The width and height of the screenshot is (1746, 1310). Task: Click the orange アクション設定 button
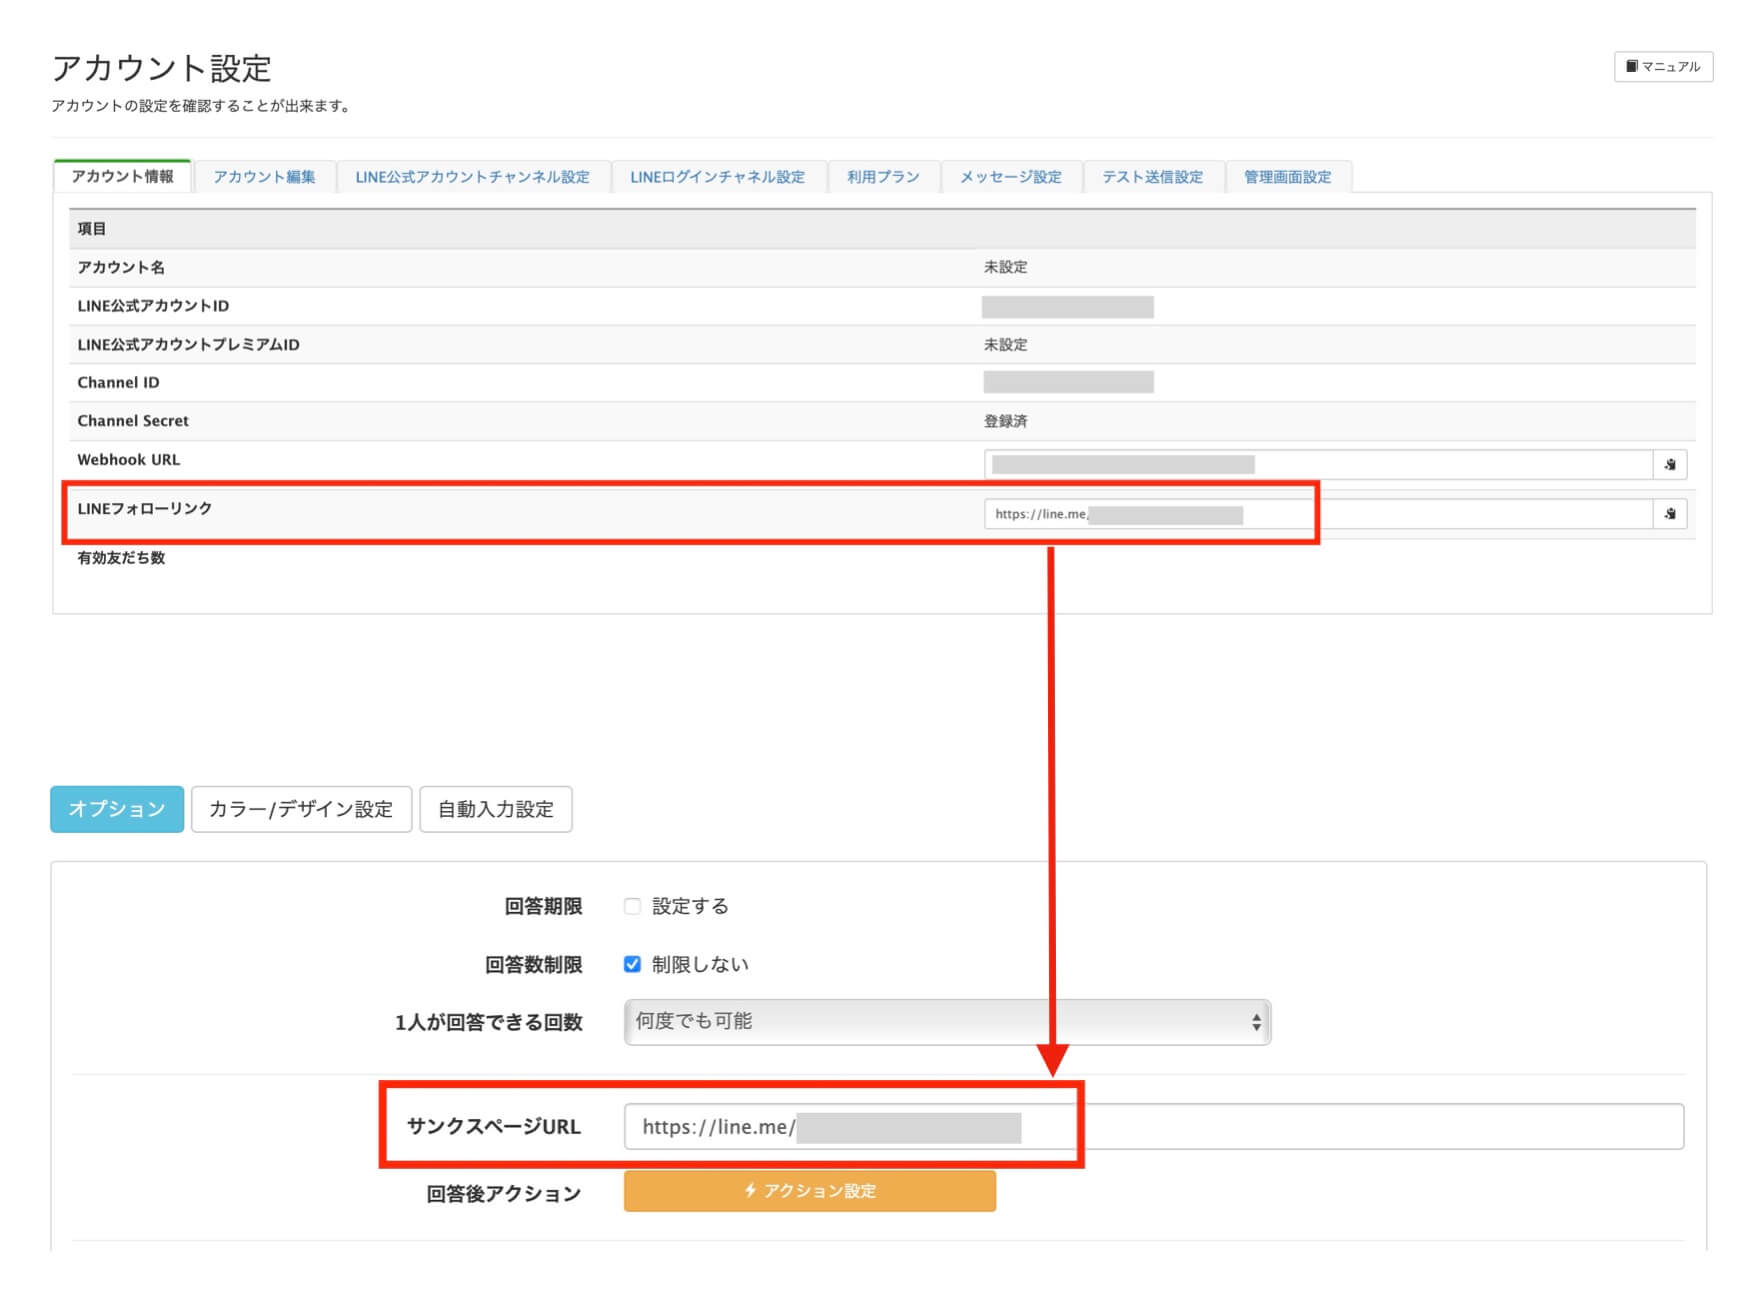click(809, 1191)
